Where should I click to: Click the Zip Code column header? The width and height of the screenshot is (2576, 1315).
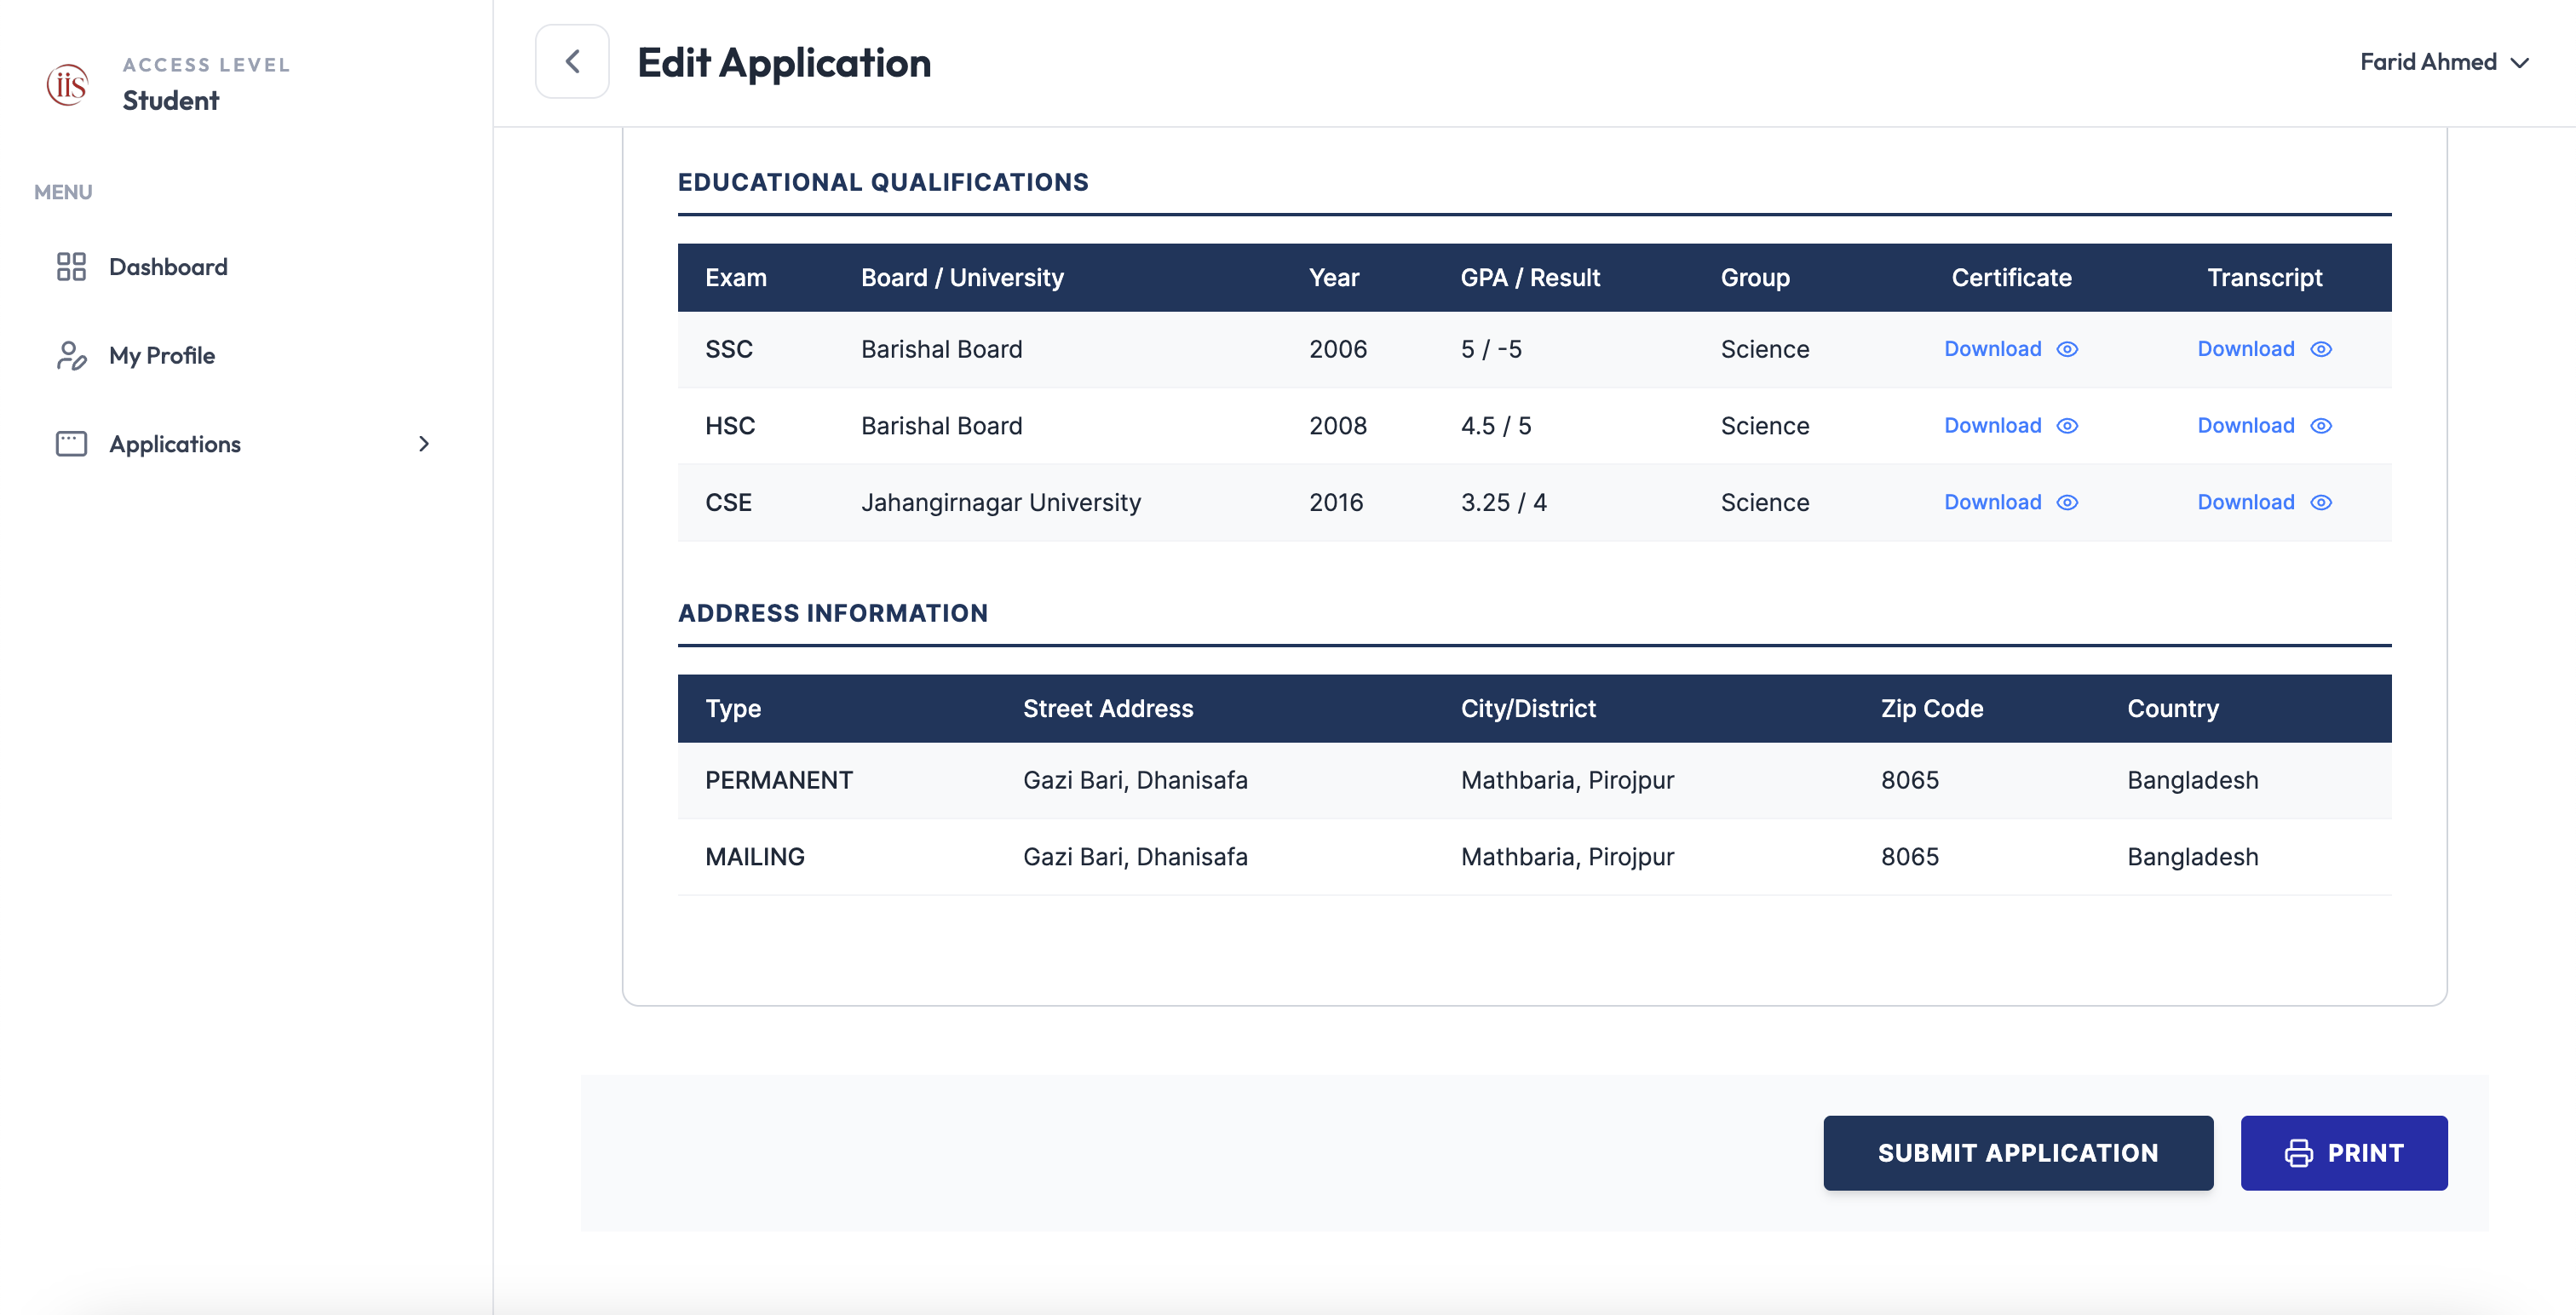coord(1931,708)
